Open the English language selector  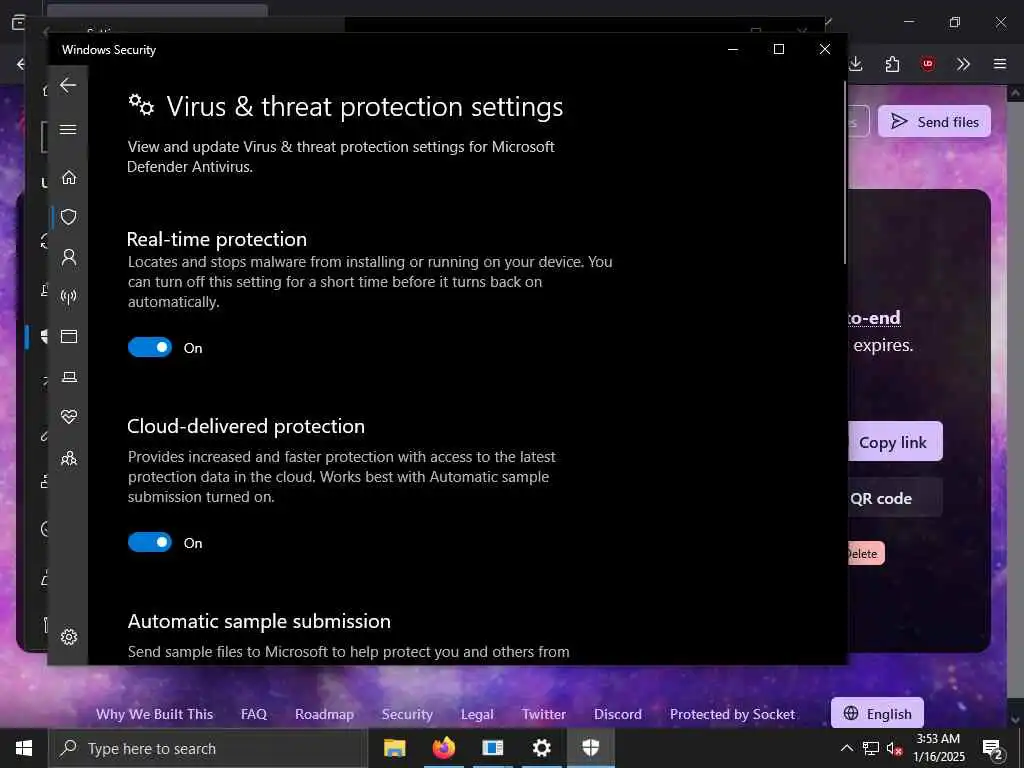pyautogui.click(x=876, y=713)
